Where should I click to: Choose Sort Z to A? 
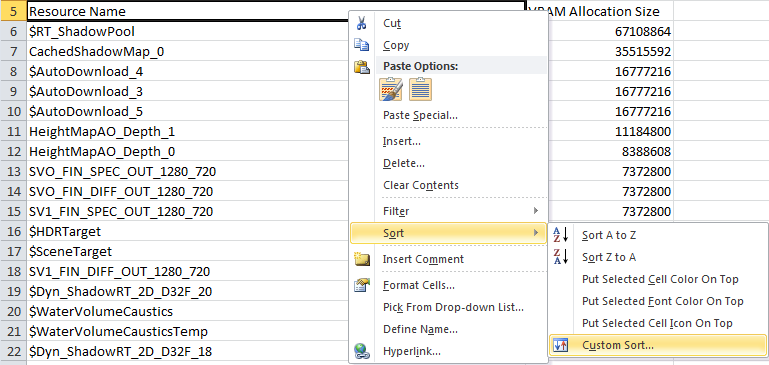(658, 257)
